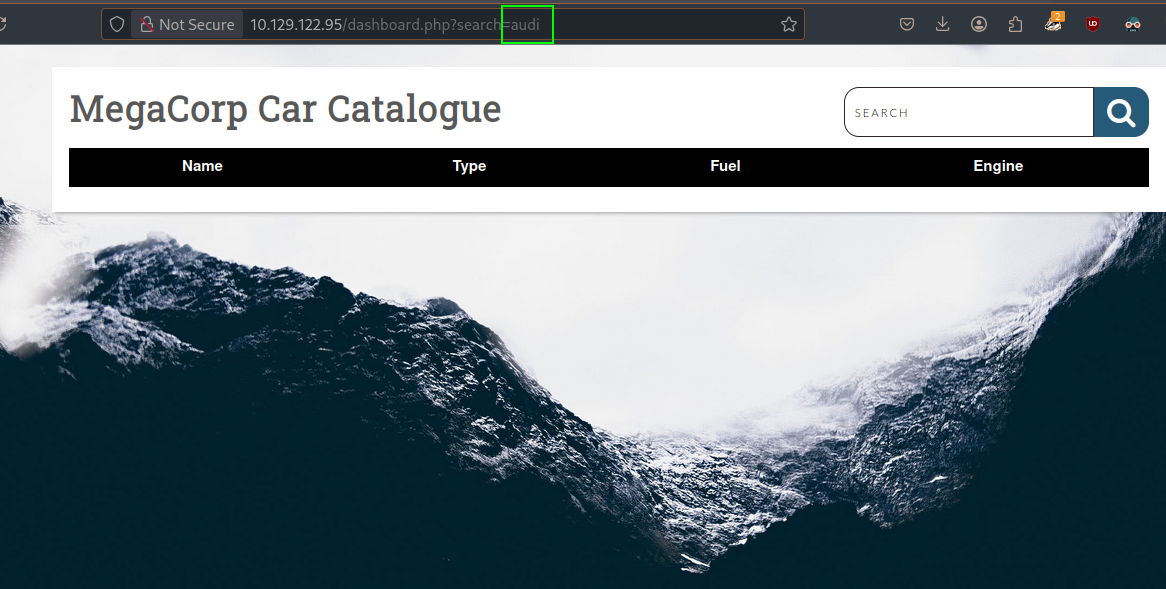The height and width of the screenshot is (589, 1166).
Task: Select the Fuel column header
Action: (x=725, y=166)
